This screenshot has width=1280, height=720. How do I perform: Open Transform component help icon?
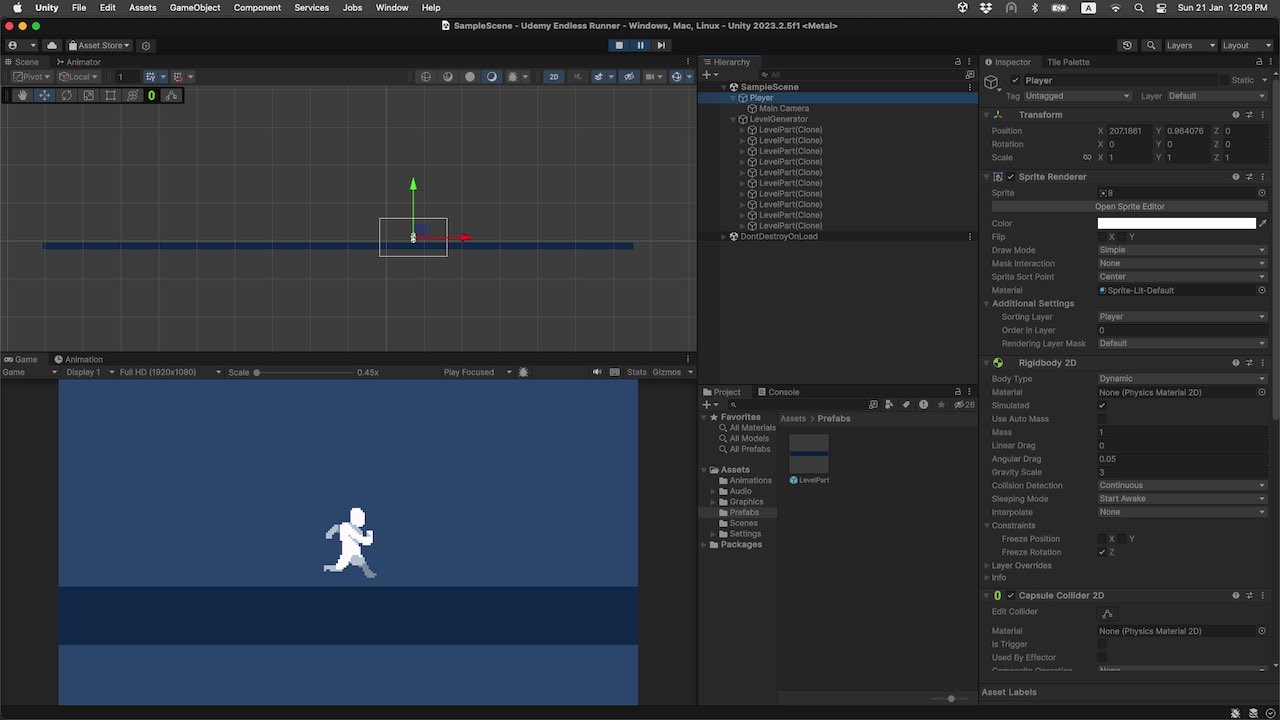pyautogui.click(x=1236, y=115)
